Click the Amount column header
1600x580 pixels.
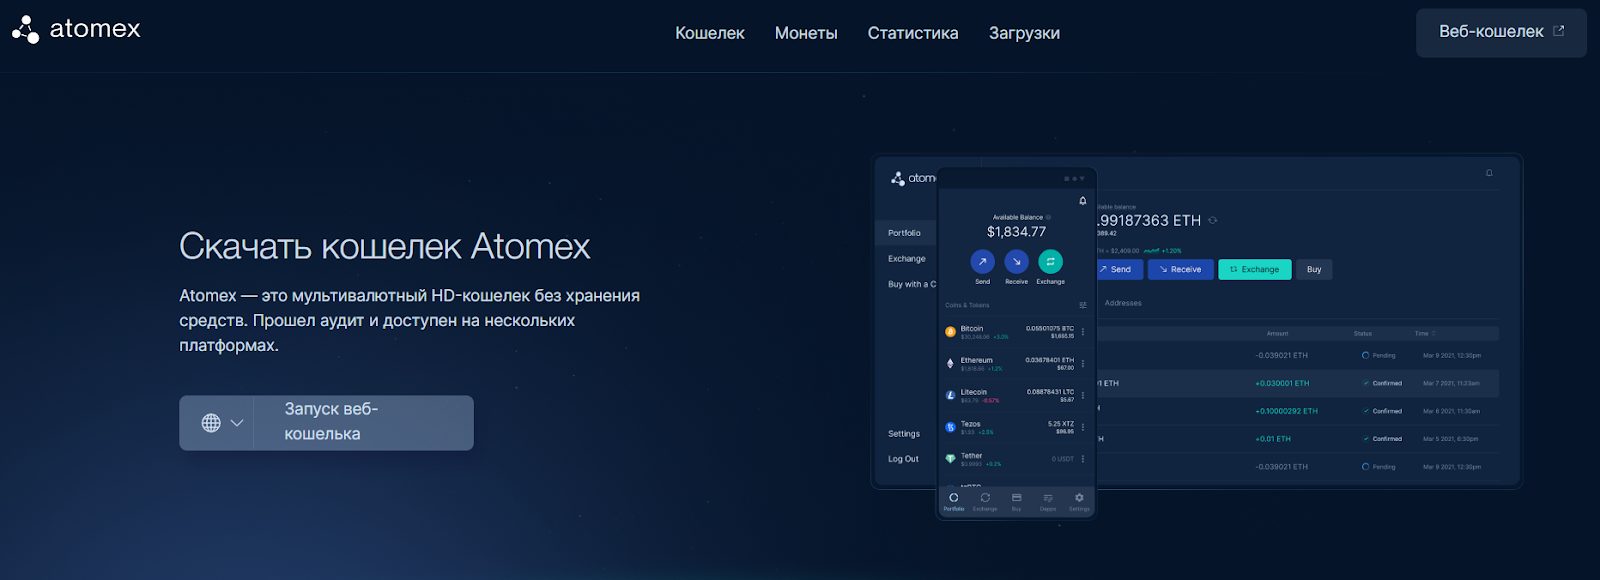[x=1278, y=333]
